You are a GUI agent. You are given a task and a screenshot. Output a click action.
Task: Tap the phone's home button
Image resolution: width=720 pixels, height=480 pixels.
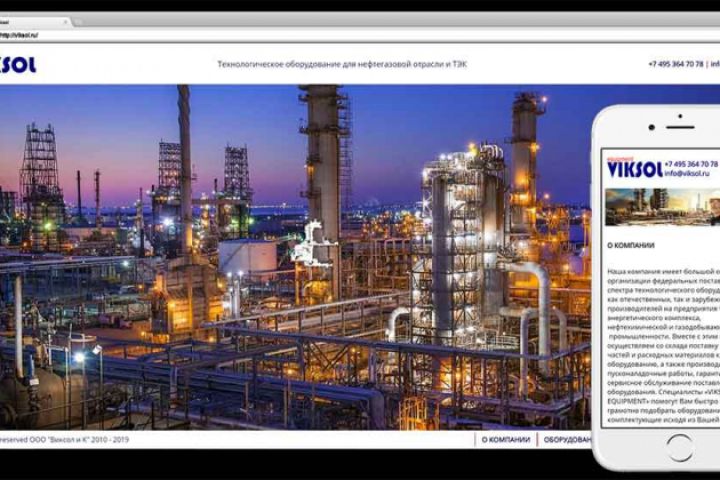(x=680, y=448)
